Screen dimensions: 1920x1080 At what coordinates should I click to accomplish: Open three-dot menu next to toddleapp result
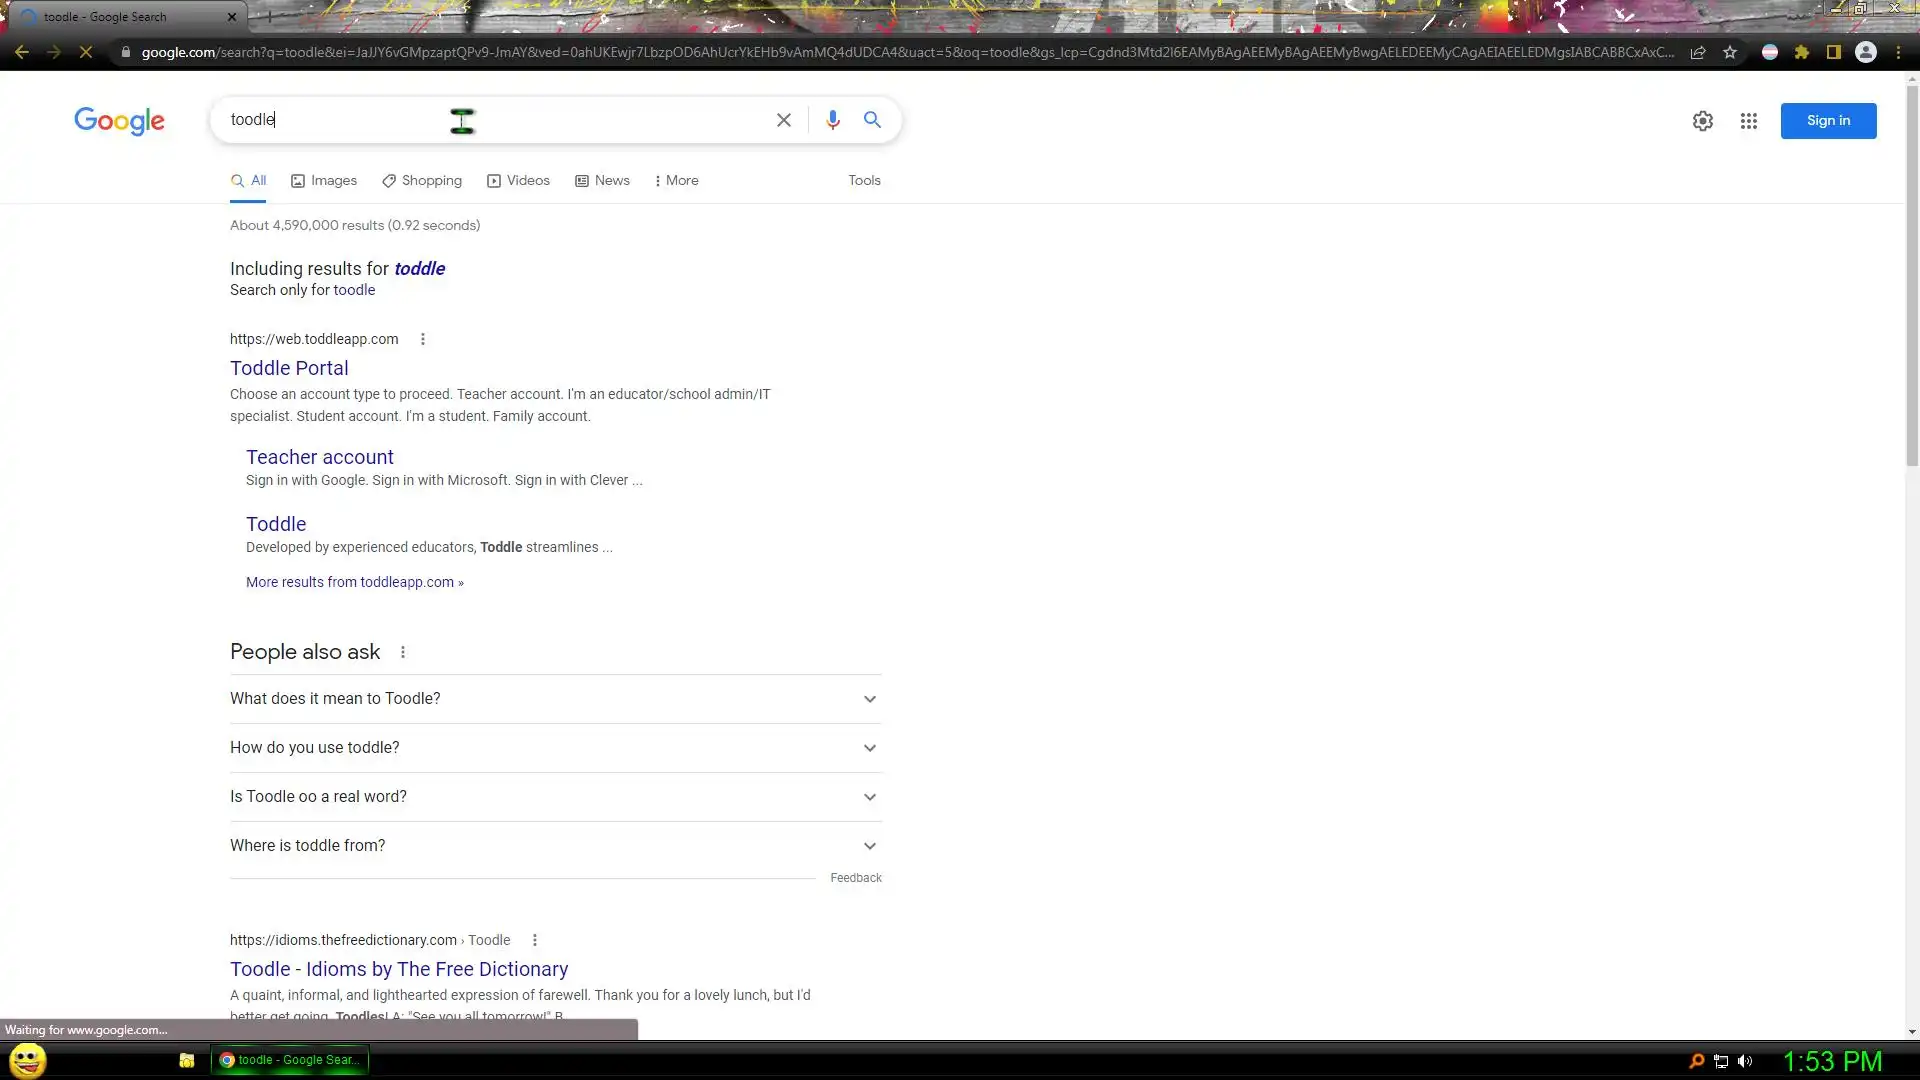pos(423,339)
